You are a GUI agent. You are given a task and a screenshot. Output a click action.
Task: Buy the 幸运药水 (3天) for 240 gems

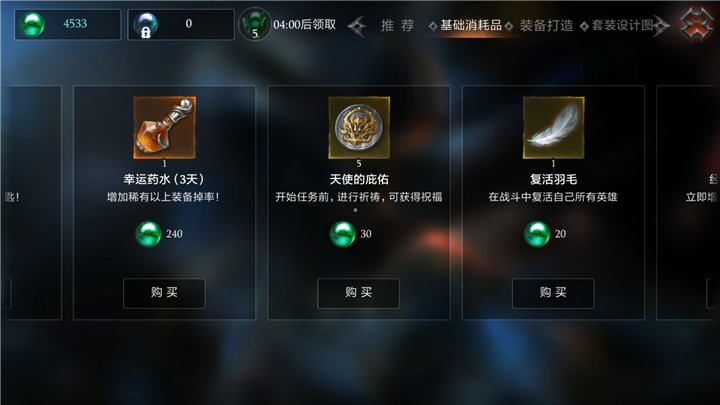tap(164, 293)
